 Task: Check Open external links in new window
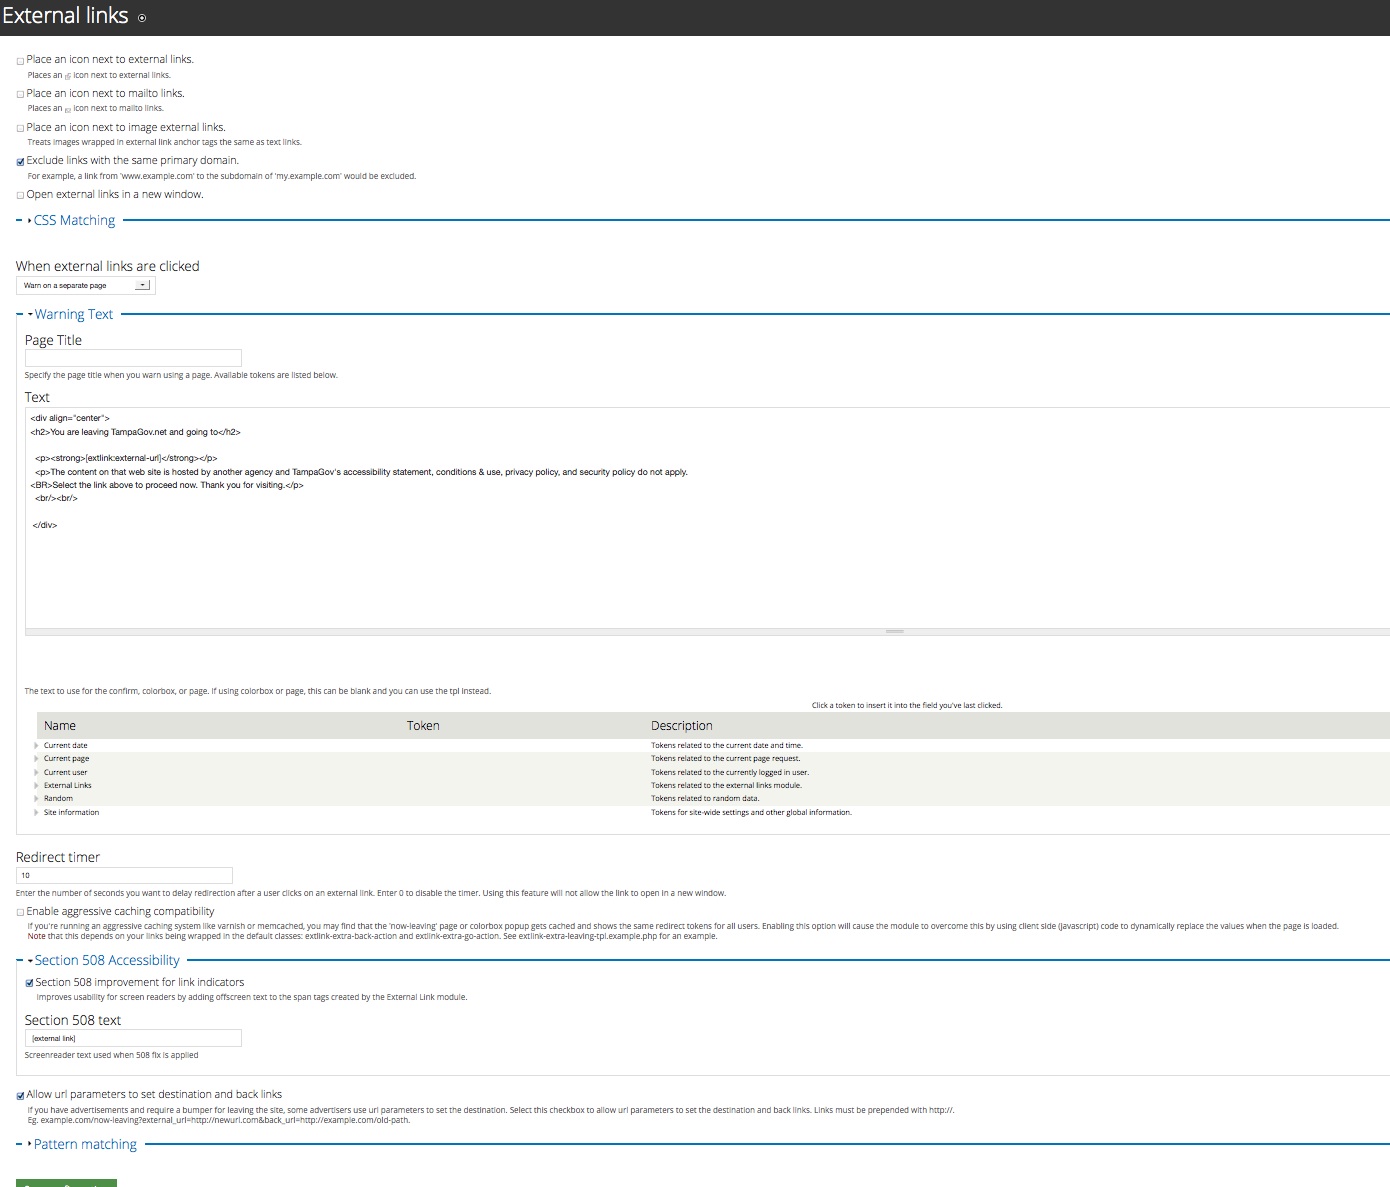click(x=21, y=196)
